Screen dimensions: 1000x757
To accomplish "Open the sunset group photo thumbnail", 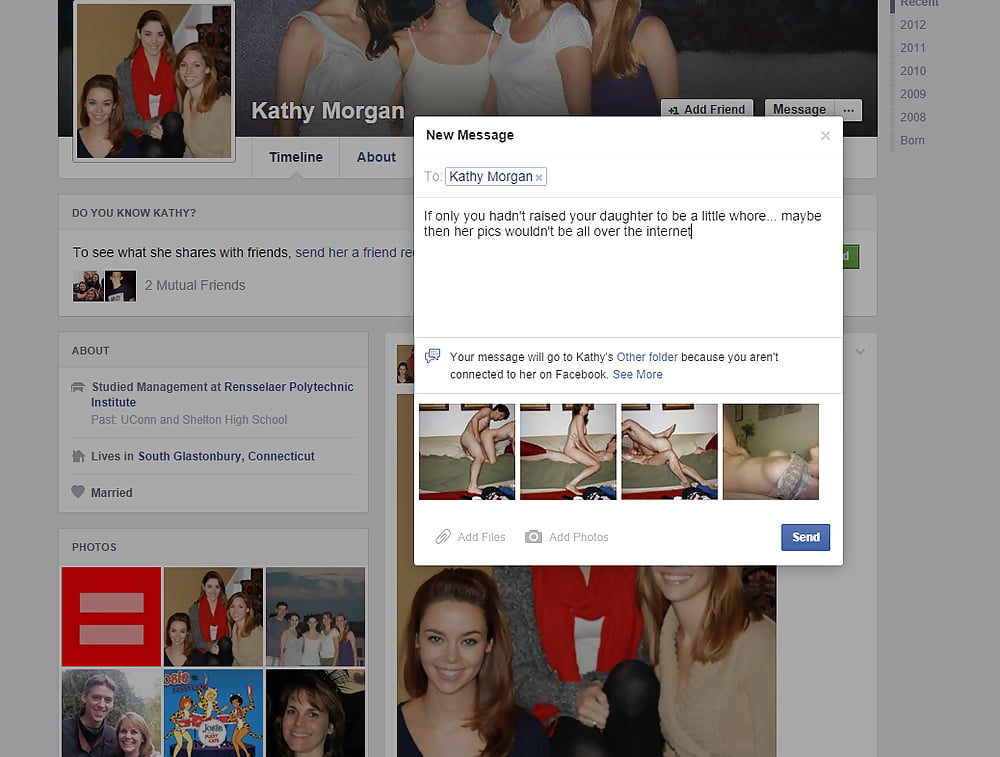I will pos(316,617).
